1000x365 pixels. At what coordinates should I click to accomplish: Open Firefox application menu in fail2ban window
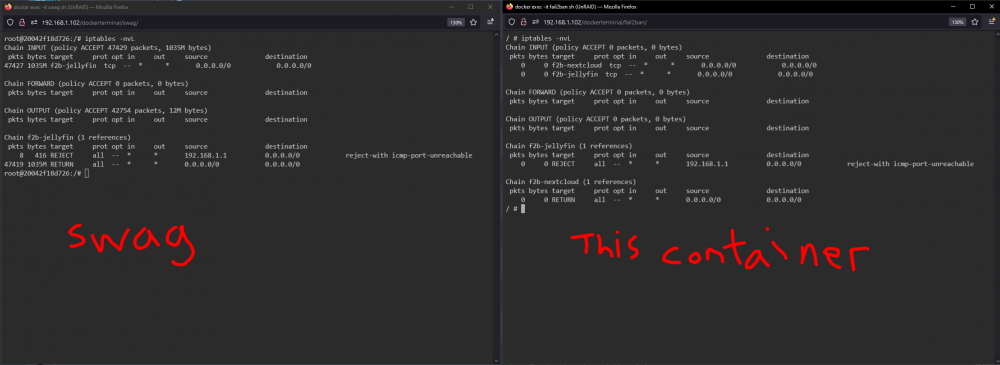(992, 22)
